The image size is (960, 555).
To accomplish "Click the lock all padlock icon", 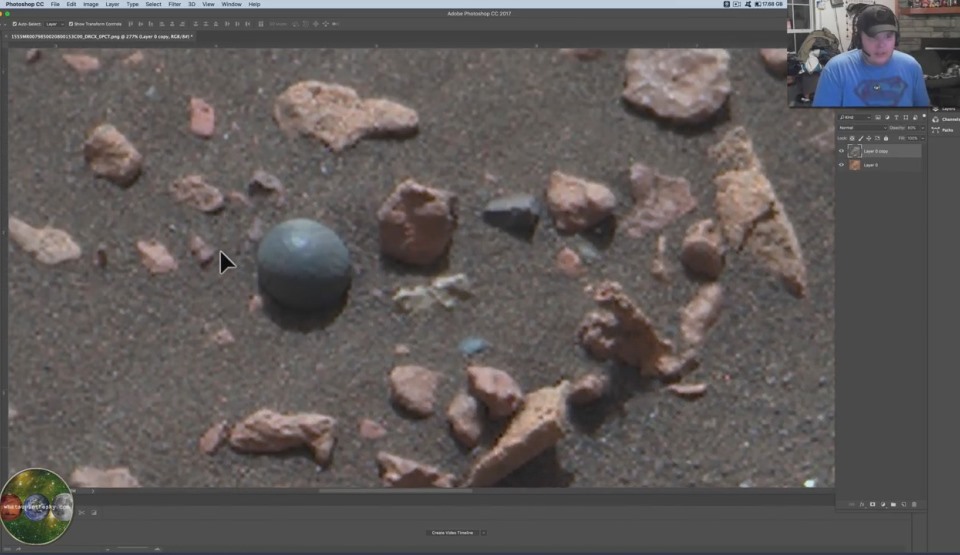I will [x=886, y=139].
